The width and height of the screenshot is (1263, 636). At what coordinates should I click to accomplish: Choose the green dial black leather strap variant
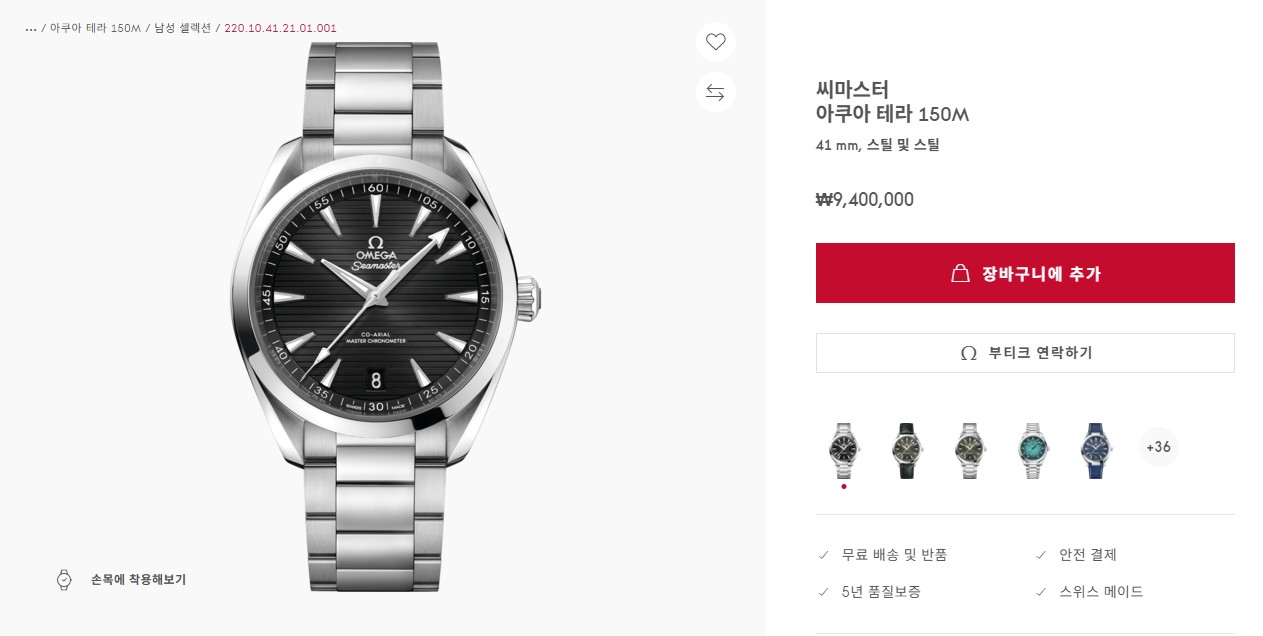(x=905, y=451)
